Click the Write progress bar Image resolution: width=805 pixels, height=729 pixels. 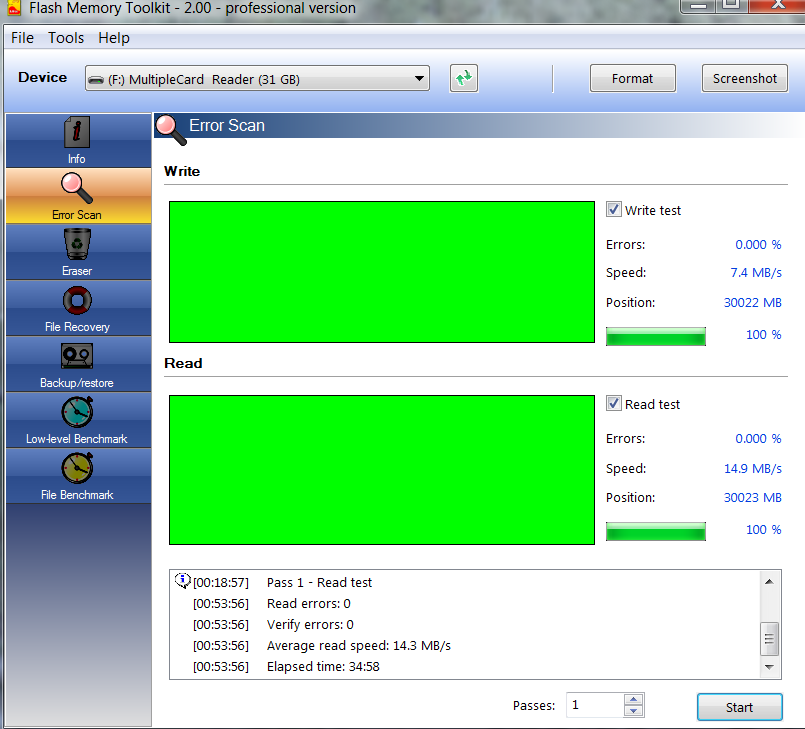point(655,336)
